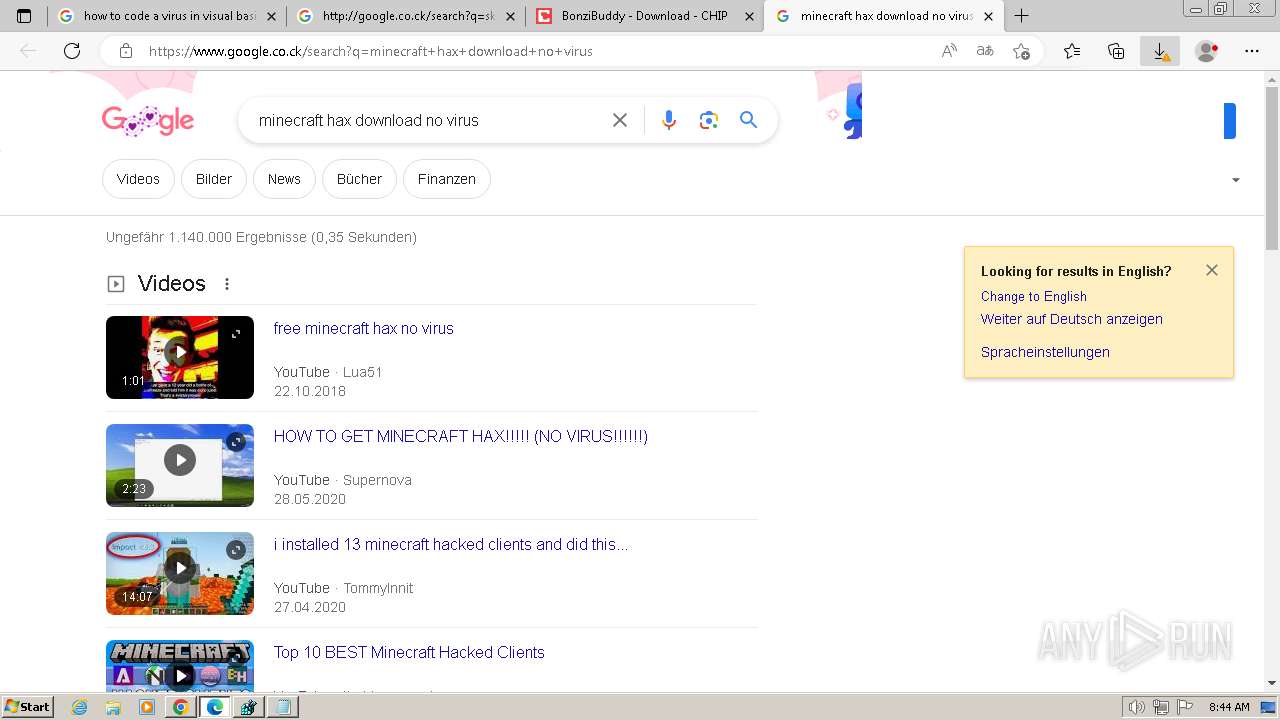1280x720 pixels.
Task: View site information via the lock icon
Action: pyautogui.click(x=126, y=51)
